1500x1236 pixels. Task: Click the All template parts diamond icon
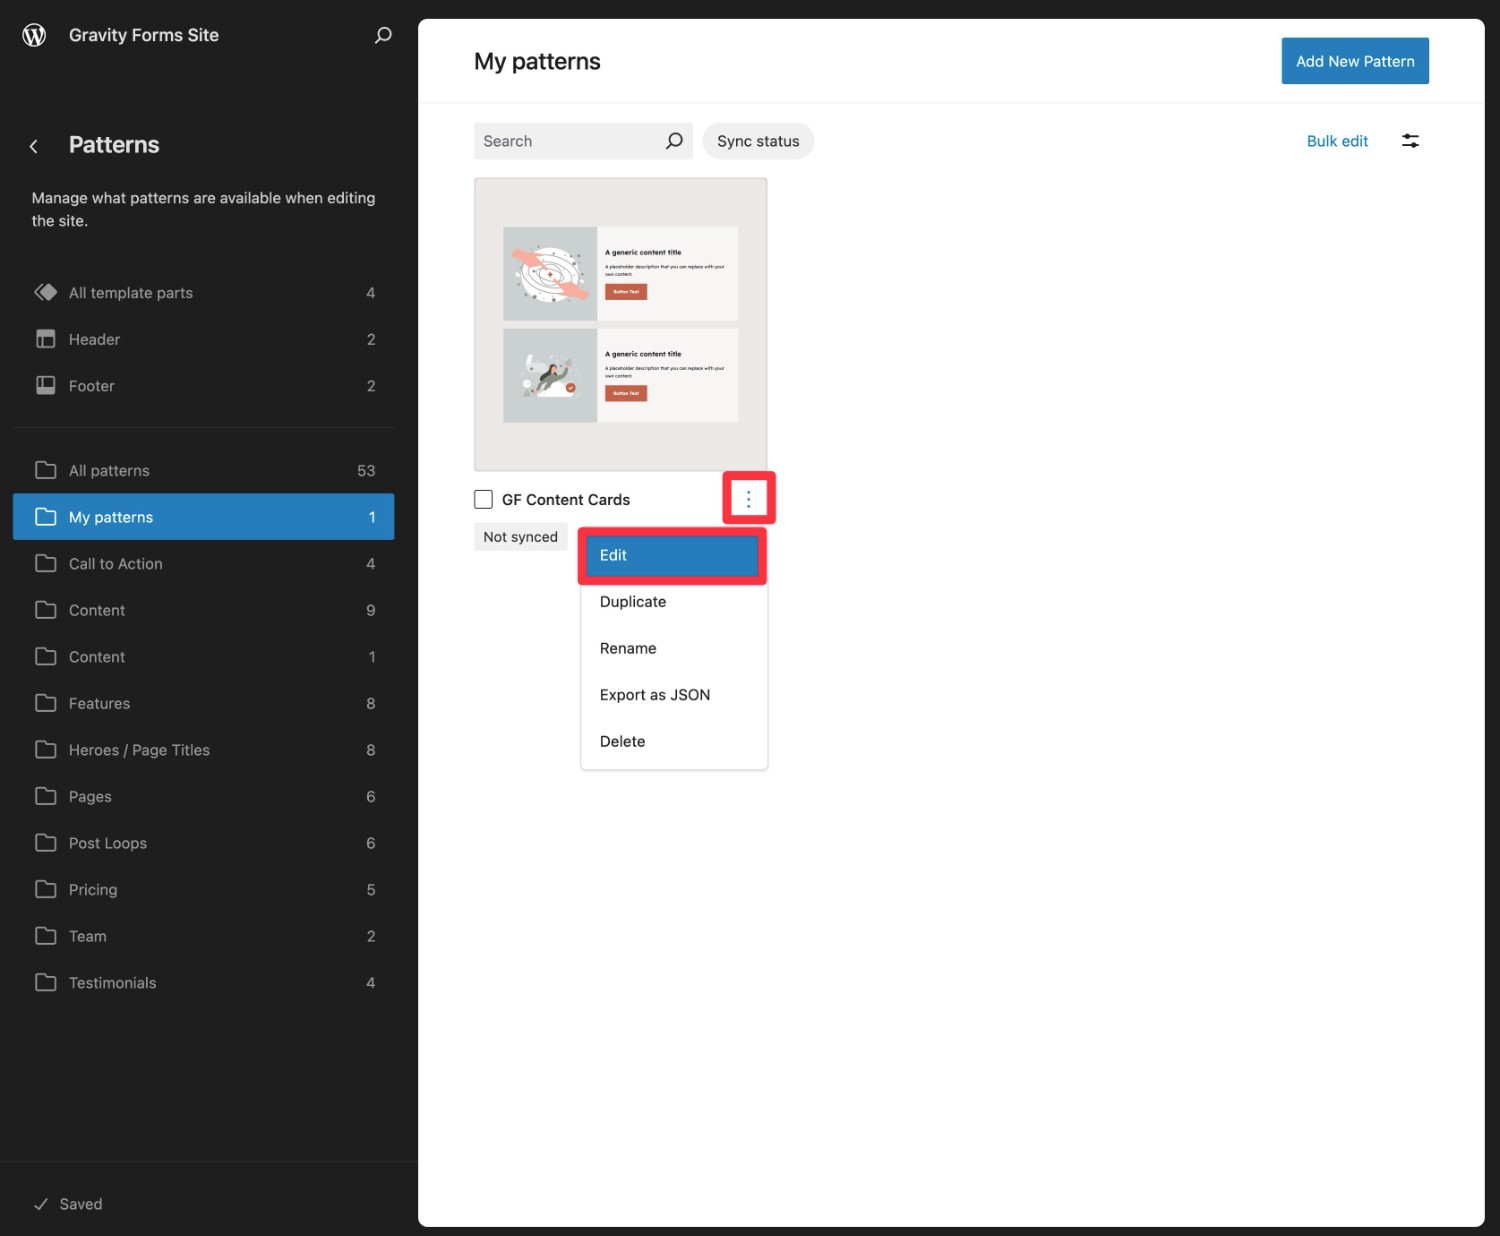click(46, 292)
